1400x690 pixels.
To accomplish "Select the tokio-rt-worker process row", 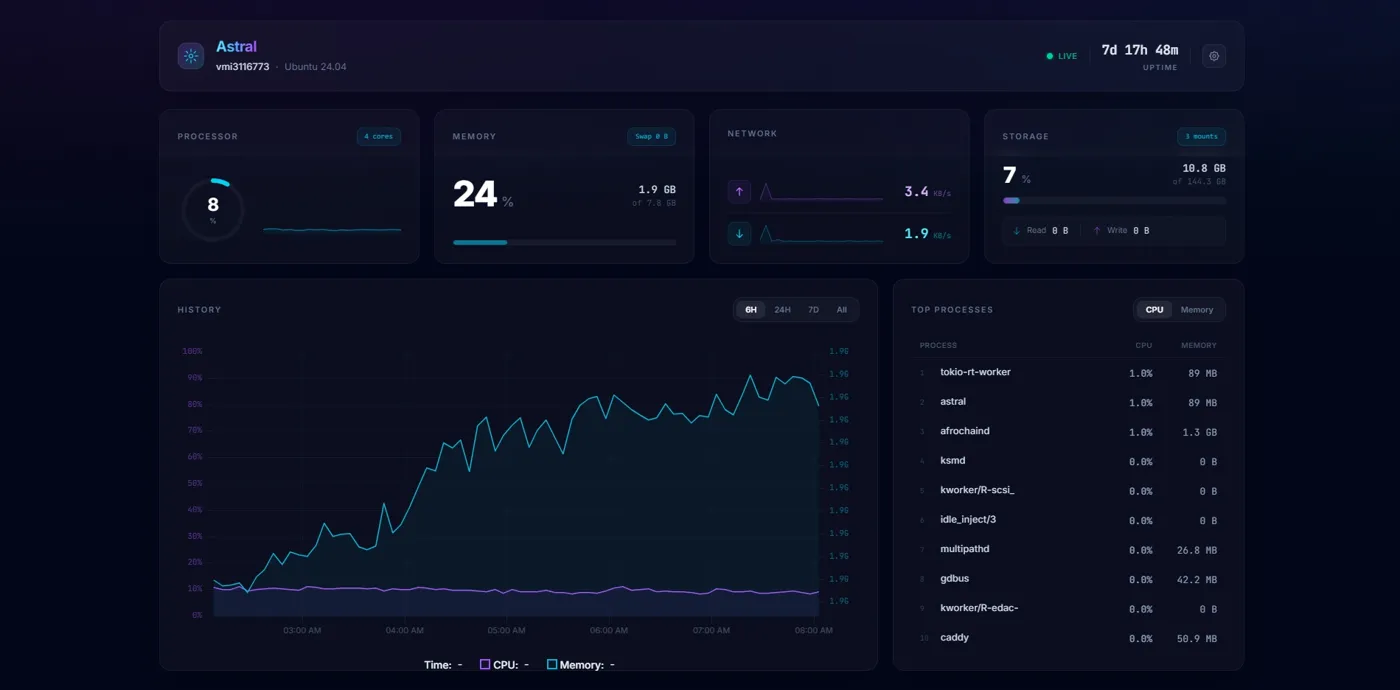I will [x=1068, y=373].
